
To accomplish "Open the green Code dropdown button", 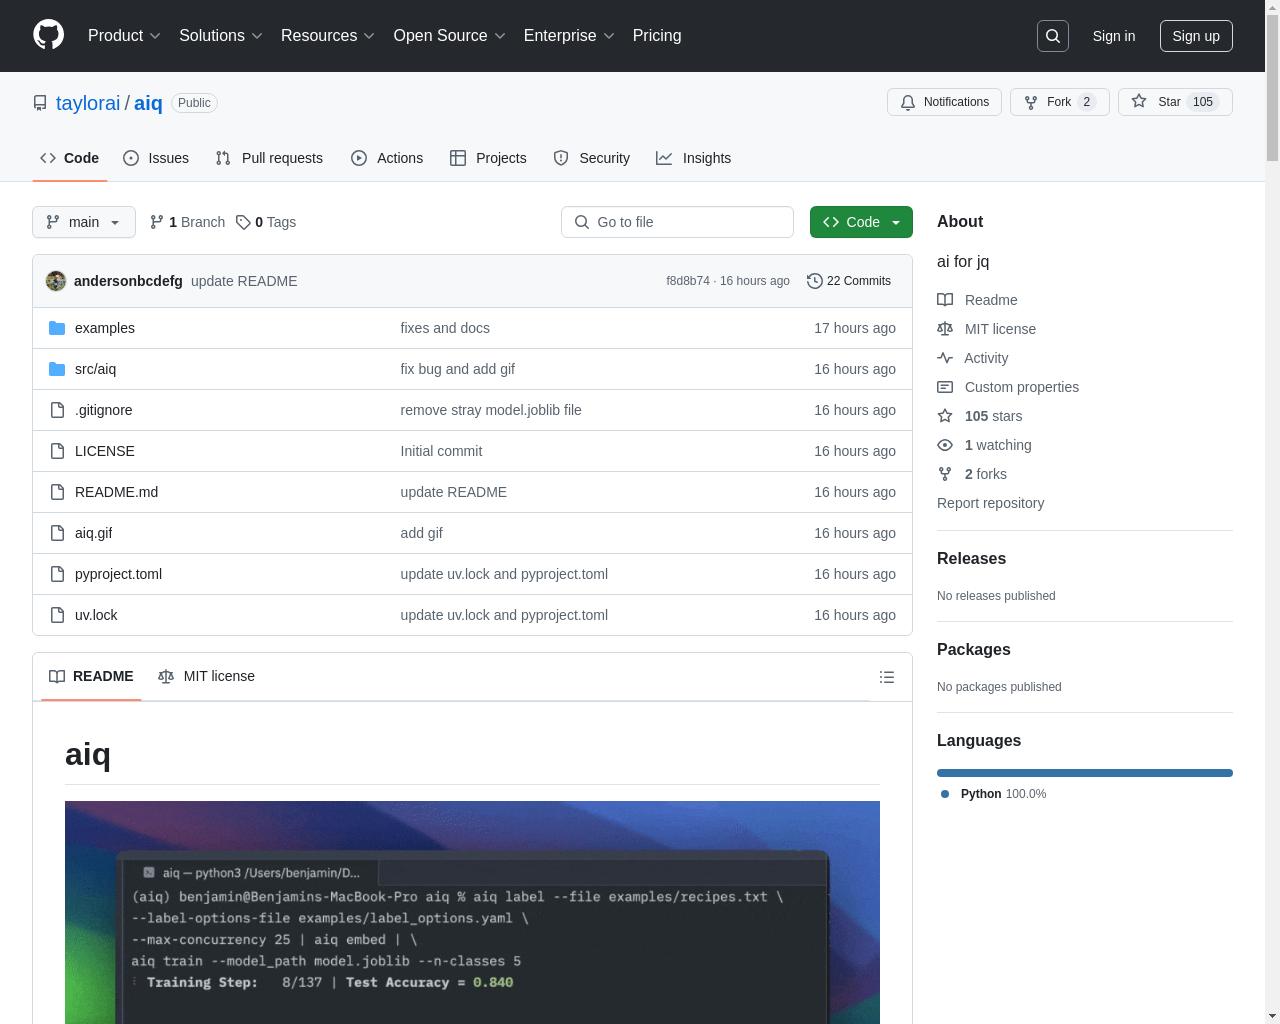I will pyautogui.click(x=861, y=222).
